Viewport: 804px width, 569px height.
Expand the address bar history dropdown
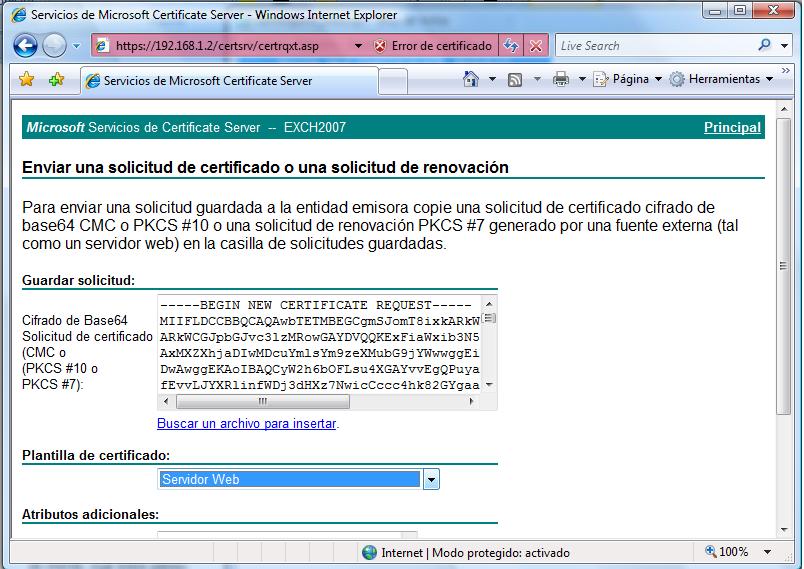(358, 46)
